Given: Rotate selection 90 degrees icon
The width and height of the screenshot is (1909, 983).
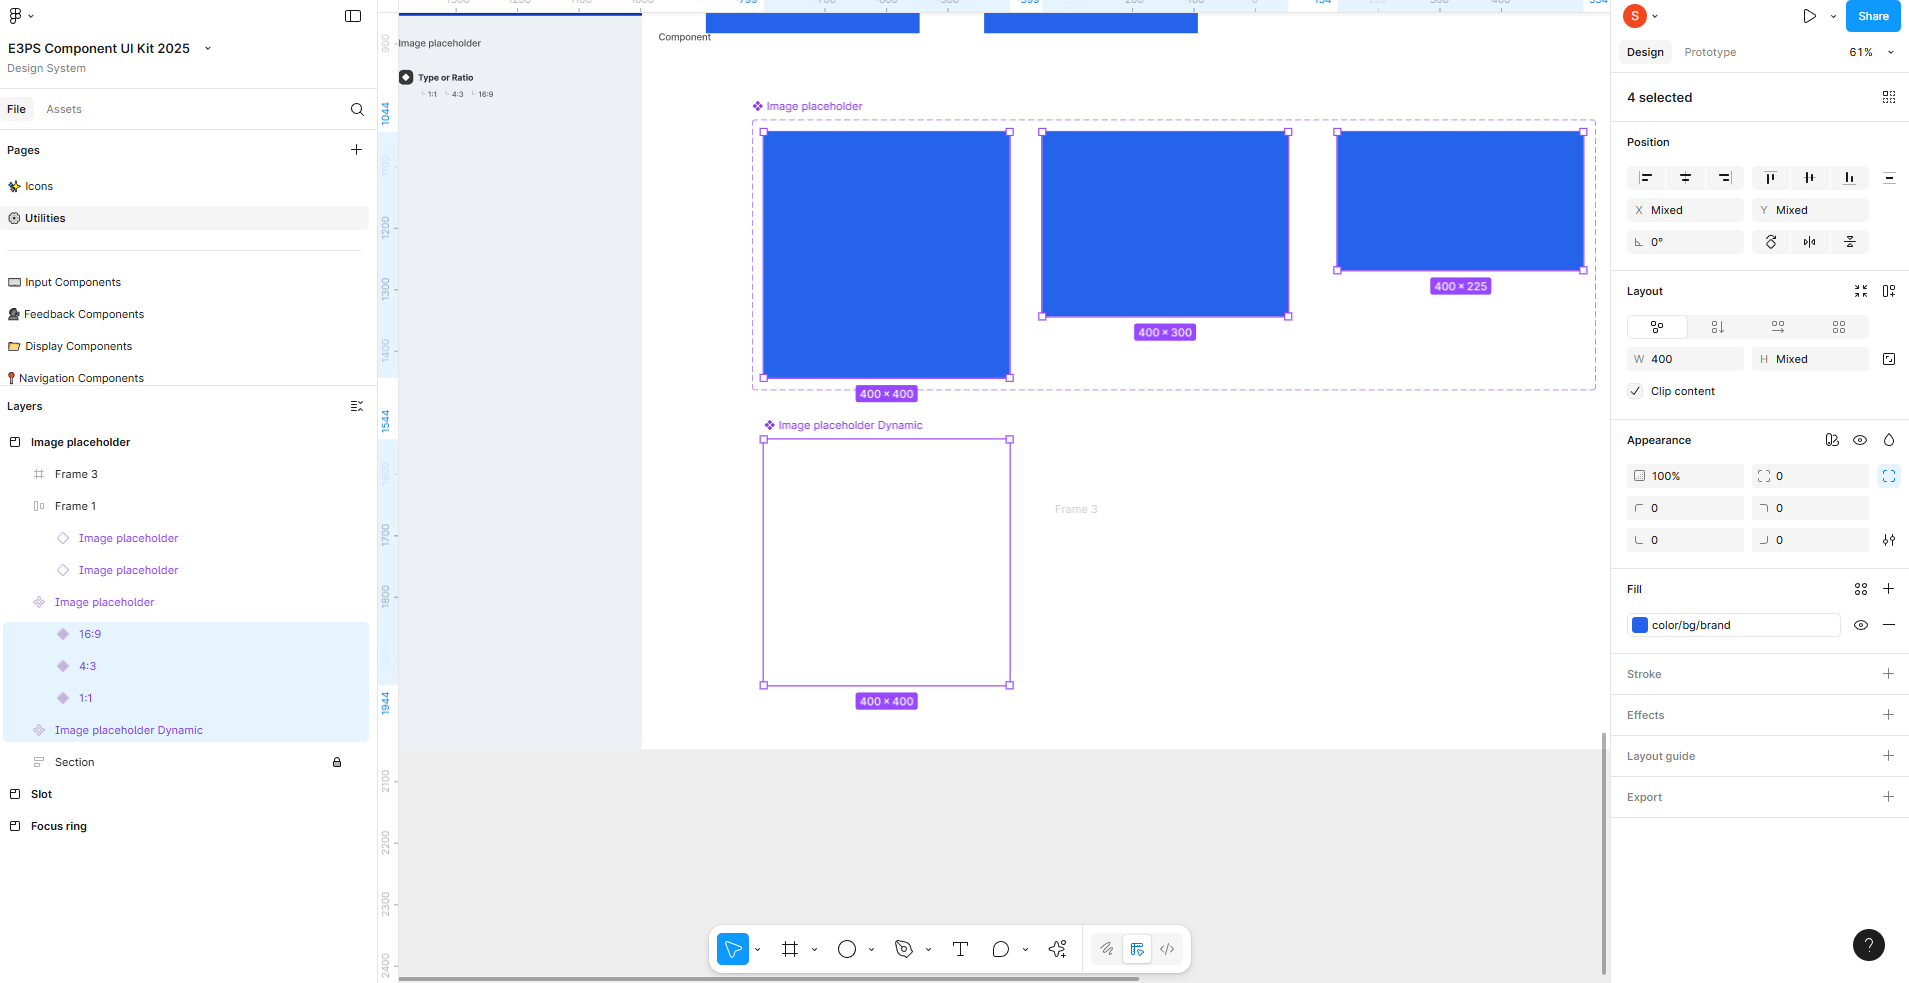Looking at the screenshot, I should click(x=1771, y=242).
